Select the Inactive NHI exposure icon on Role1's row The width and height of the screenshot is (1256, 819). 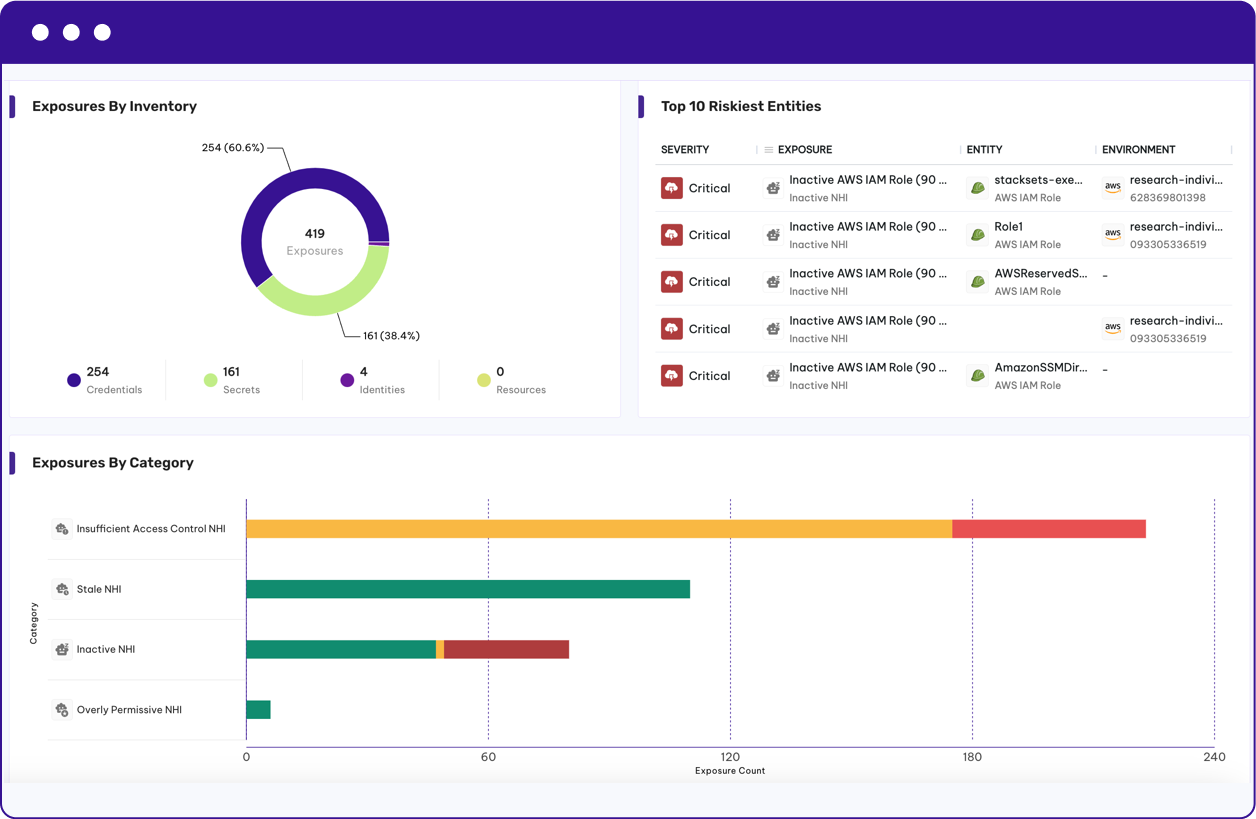click(773, 234)
